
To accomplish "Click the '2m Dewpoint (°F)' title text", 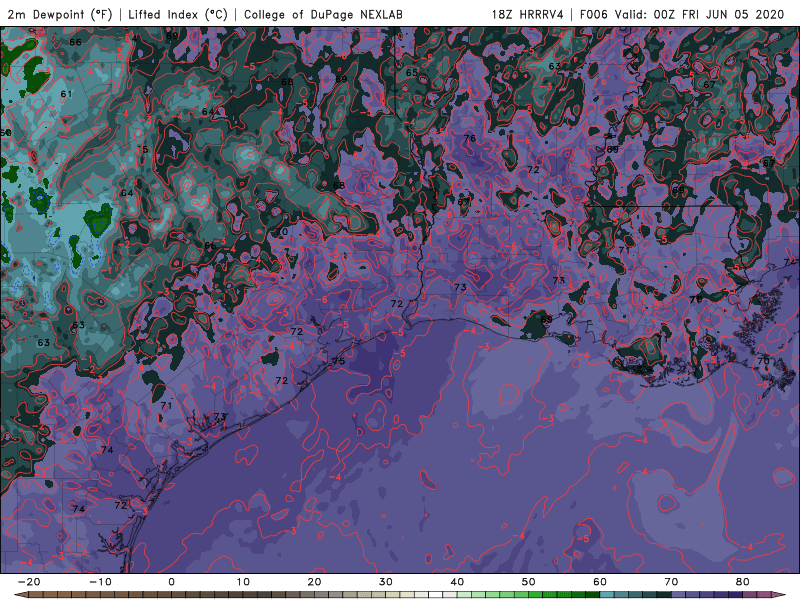I will (59, 14).
